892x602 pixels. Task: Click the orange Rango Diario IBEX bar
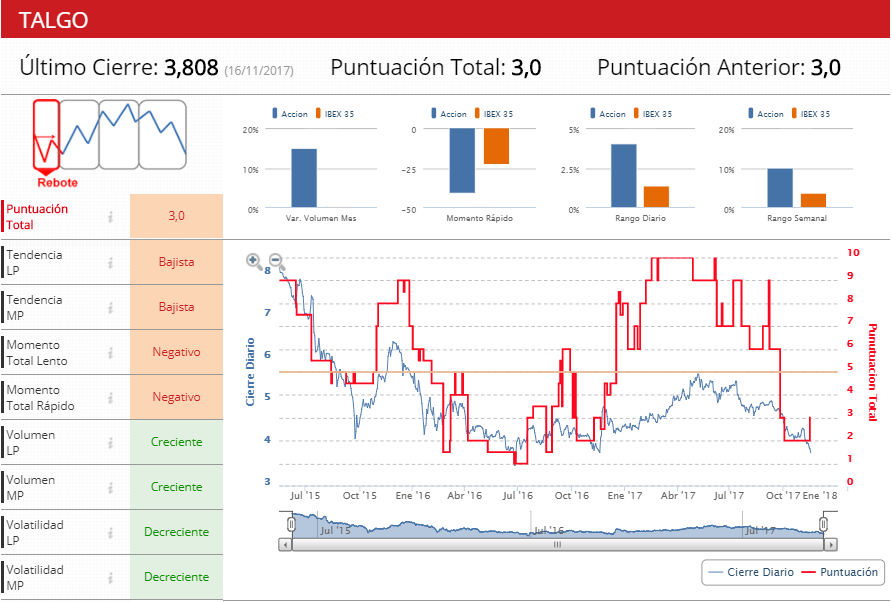(x=656, y=197)
